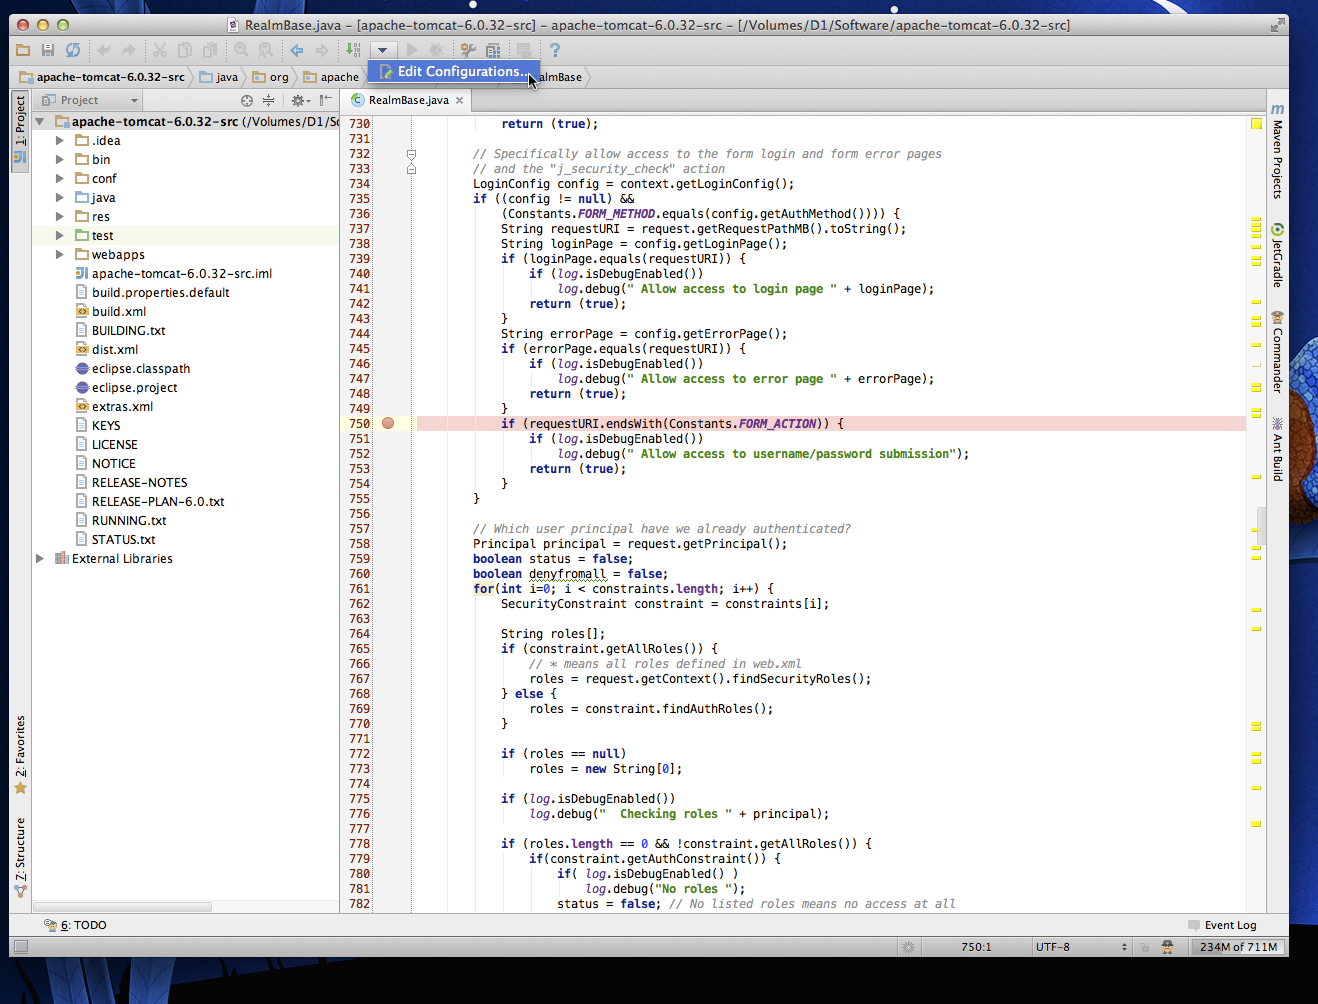1318x1004 pixels.
Task: Select RELEASE-NOTES file
Action: 140,483
